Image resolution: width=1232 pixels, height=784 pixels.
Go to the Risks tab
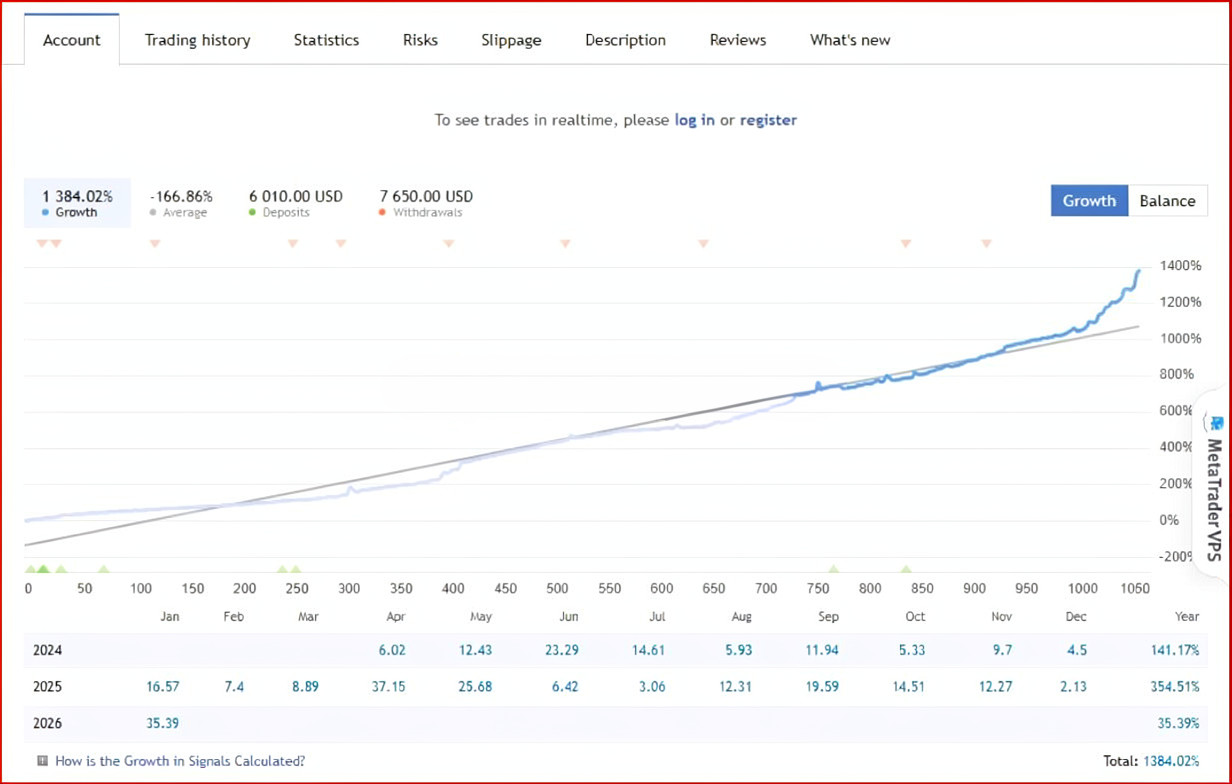pos(420,40)
